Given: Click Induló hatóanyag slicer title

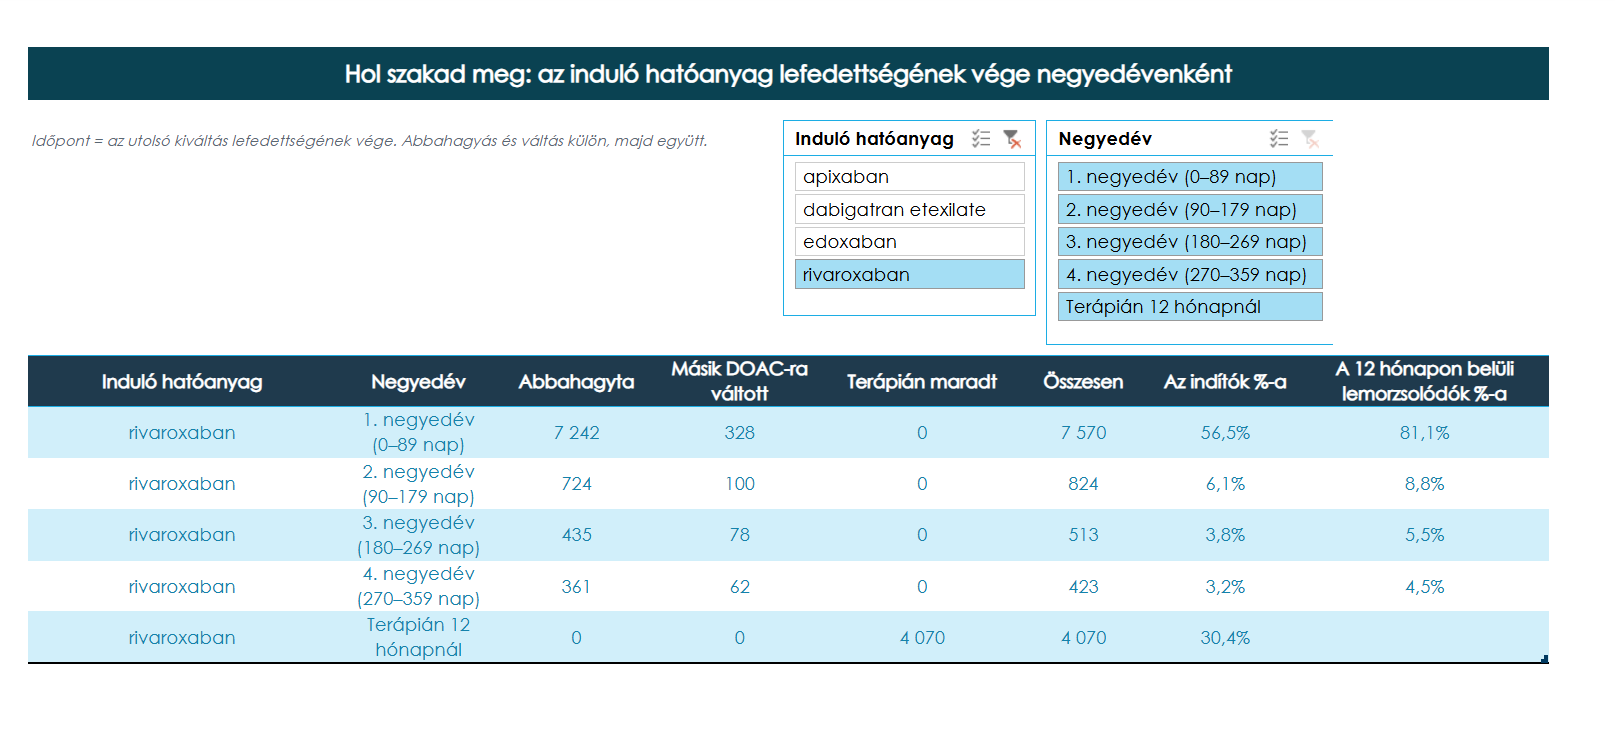Looking at the screenshot, I should (874, 139).
